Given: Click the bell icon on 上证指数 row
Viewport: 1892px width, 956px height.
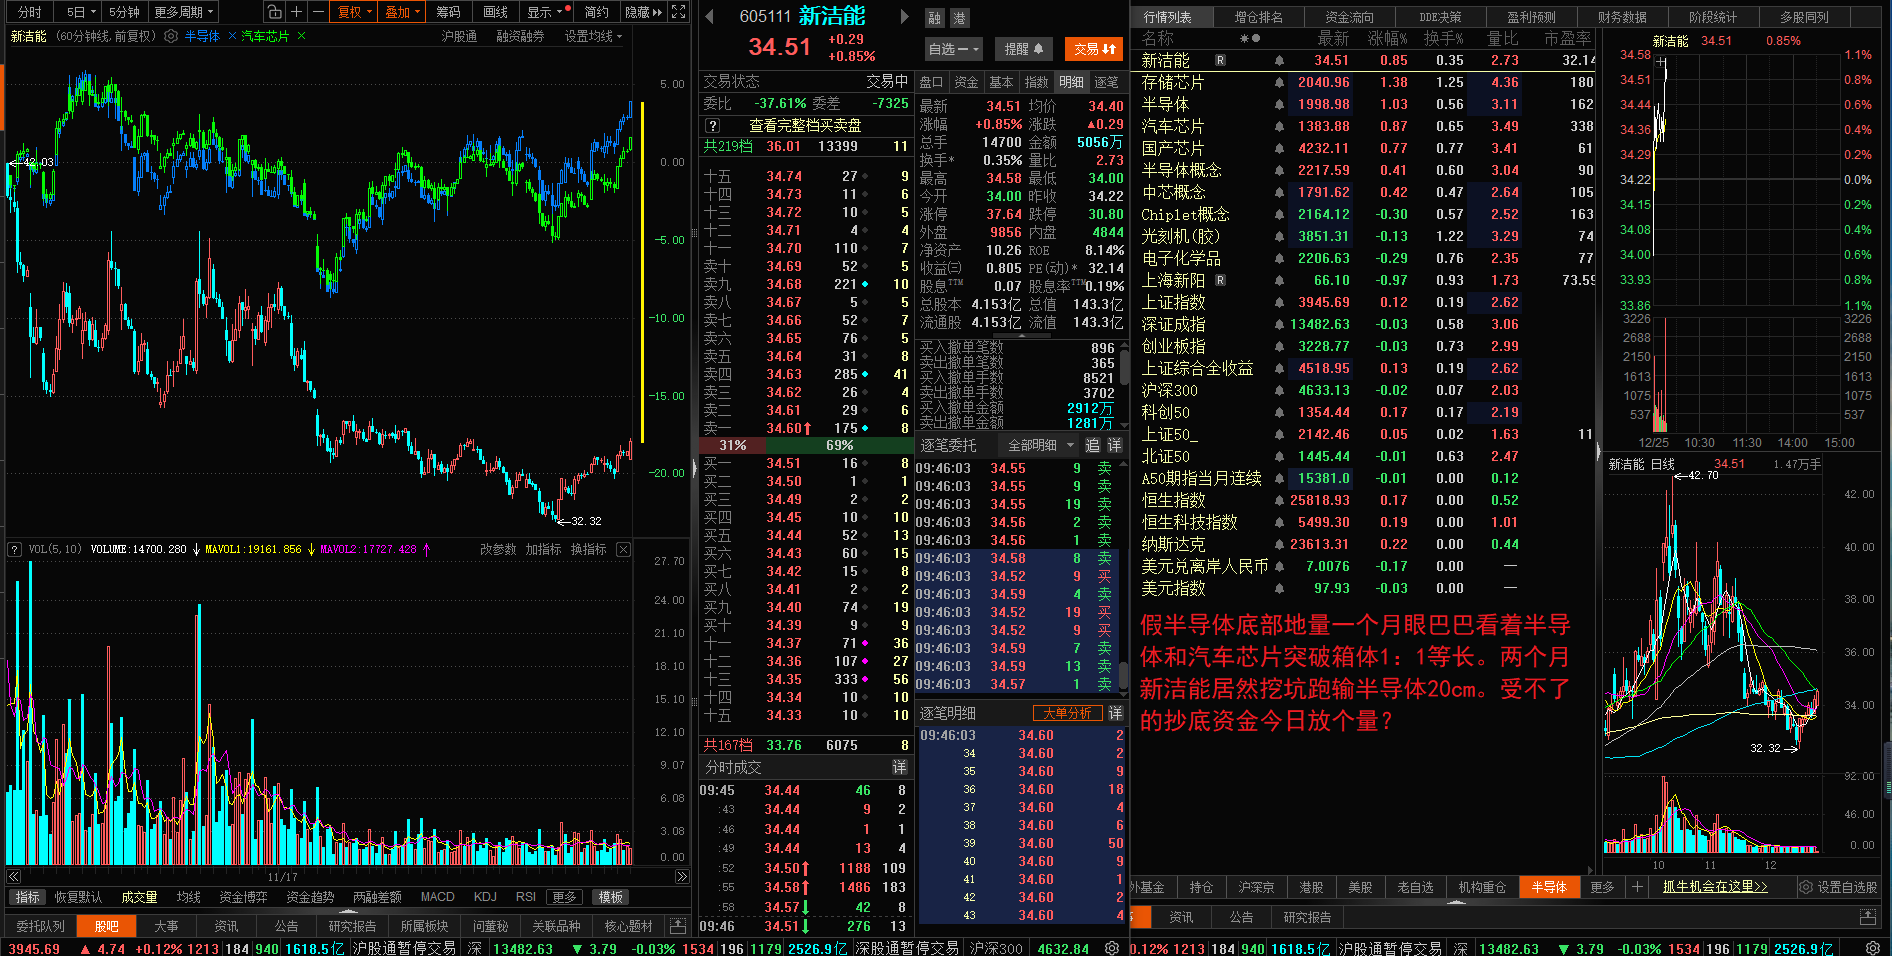Looking at the screenshot, I should [x=1279, y=303].
